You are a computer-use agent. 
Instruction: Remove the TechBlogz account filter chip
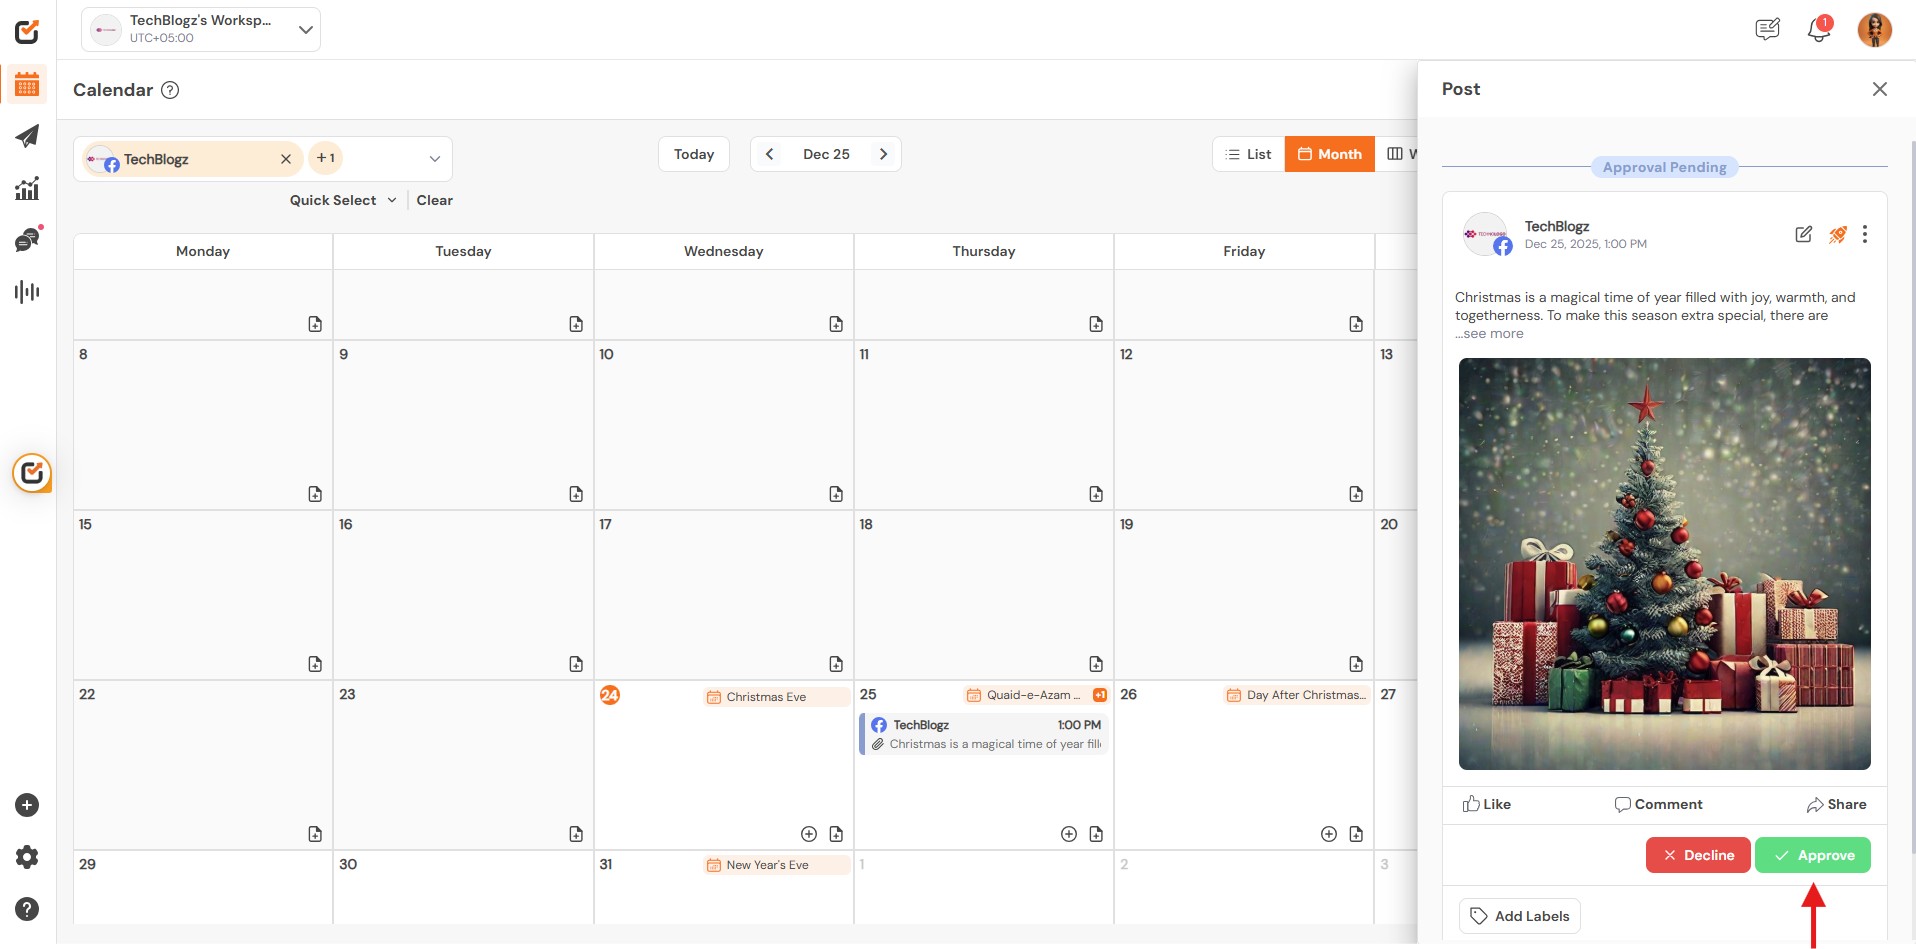click(286, 159)
